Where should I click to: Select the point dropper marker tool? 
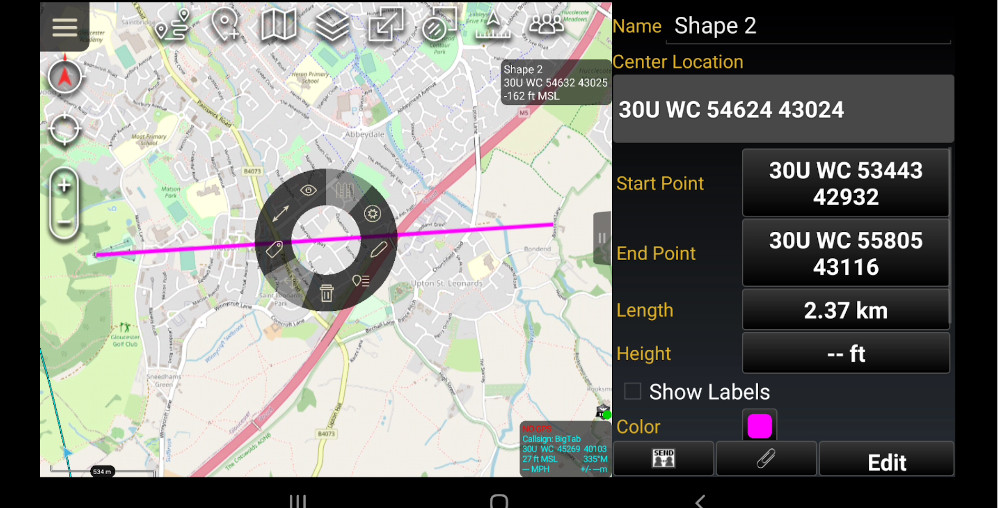pyautogui.click(x=226, y=25)
